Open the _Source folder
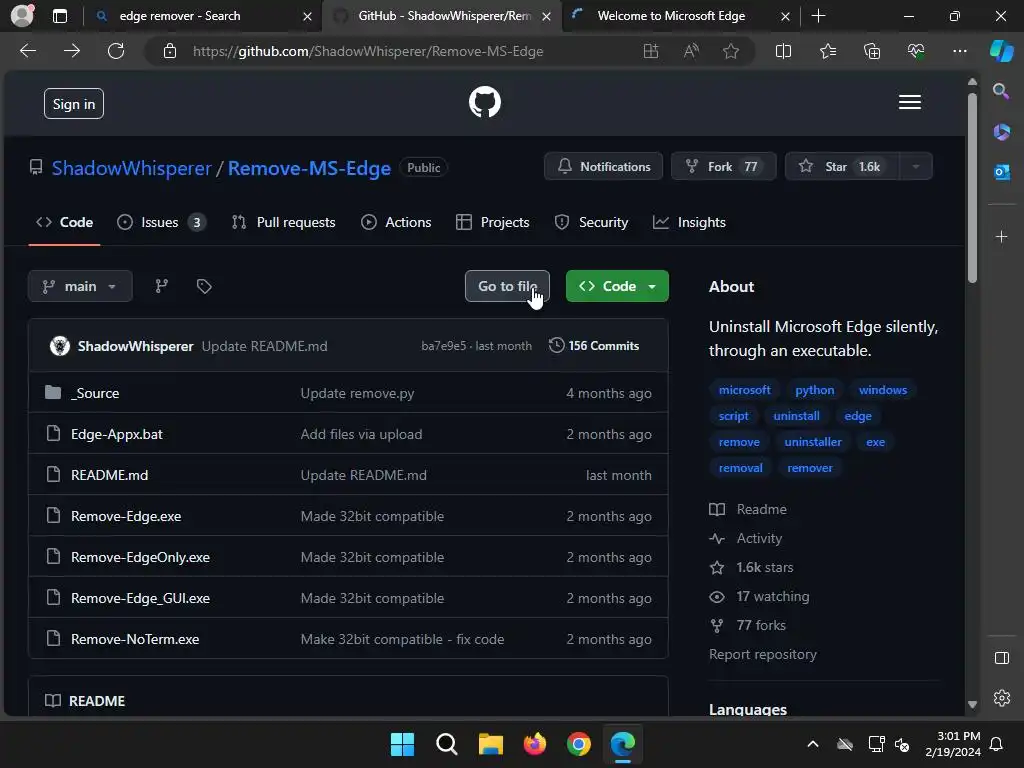The width and height of the screenshot is (1024, 768). pos(95,393)
